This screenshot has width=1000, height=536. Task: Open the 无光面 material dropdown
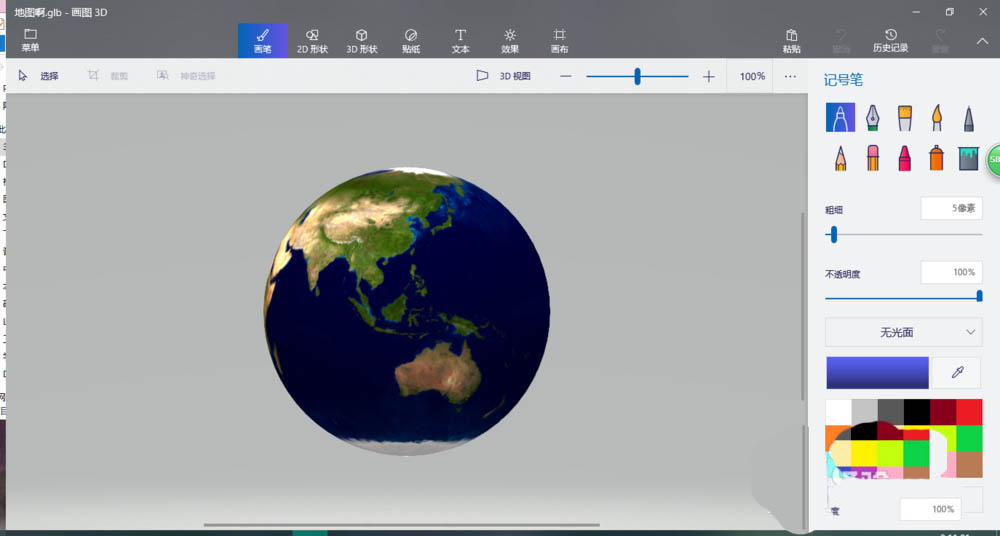(903, 332)
